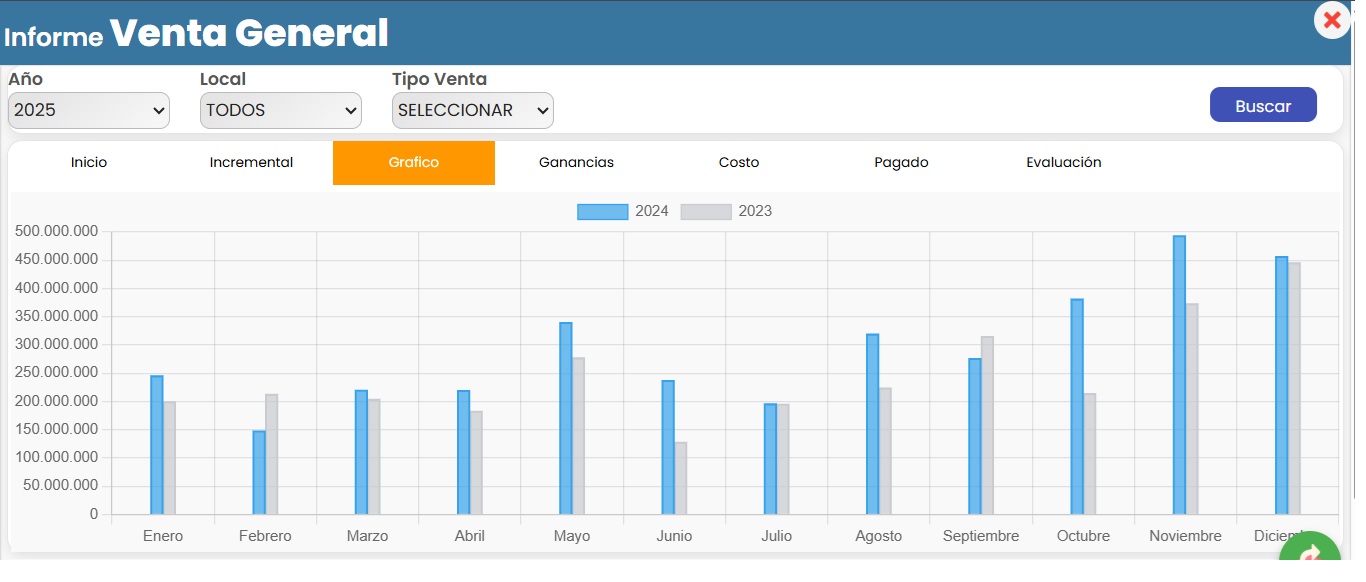Click the Junio axis label
1366x582 pixels.
(x=674, y=536)
